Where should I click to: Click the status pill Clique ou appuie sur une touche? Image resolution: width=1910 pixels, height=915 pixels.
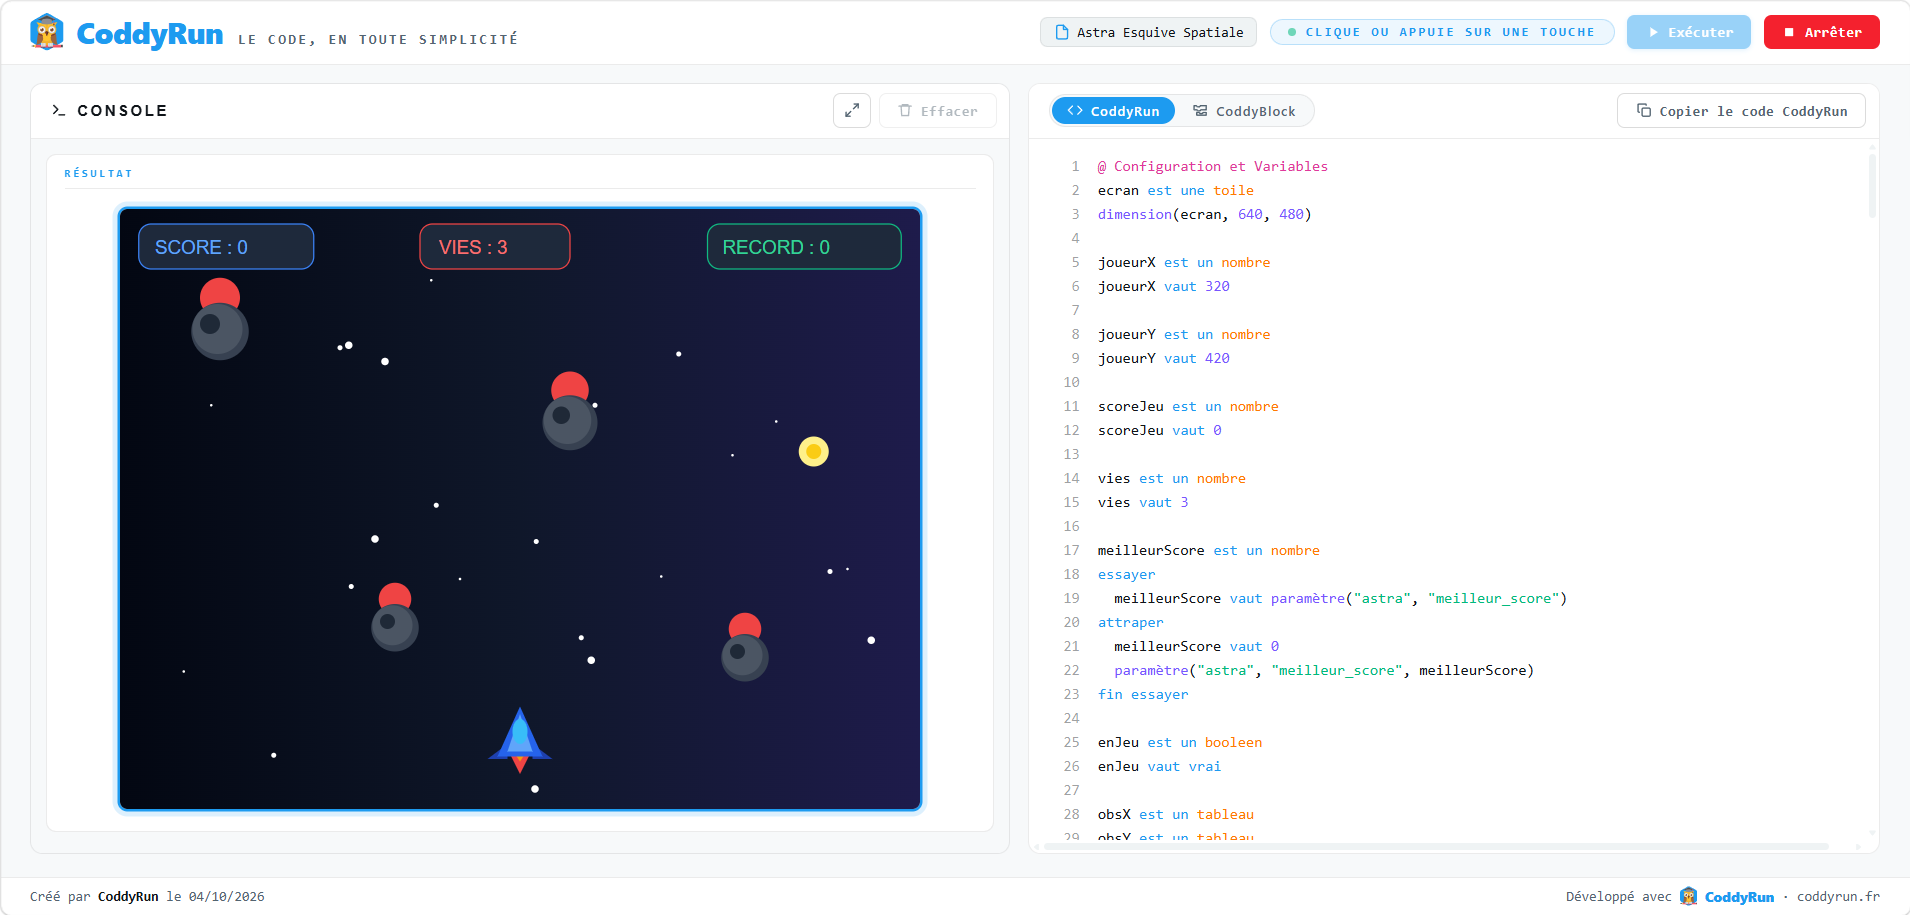[1442, 32]
